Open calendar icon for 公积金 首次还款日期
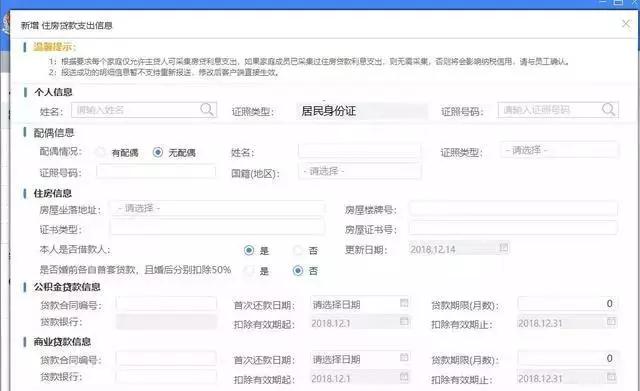Viewport: 640px width, 391px height. [x=404, y=303]
